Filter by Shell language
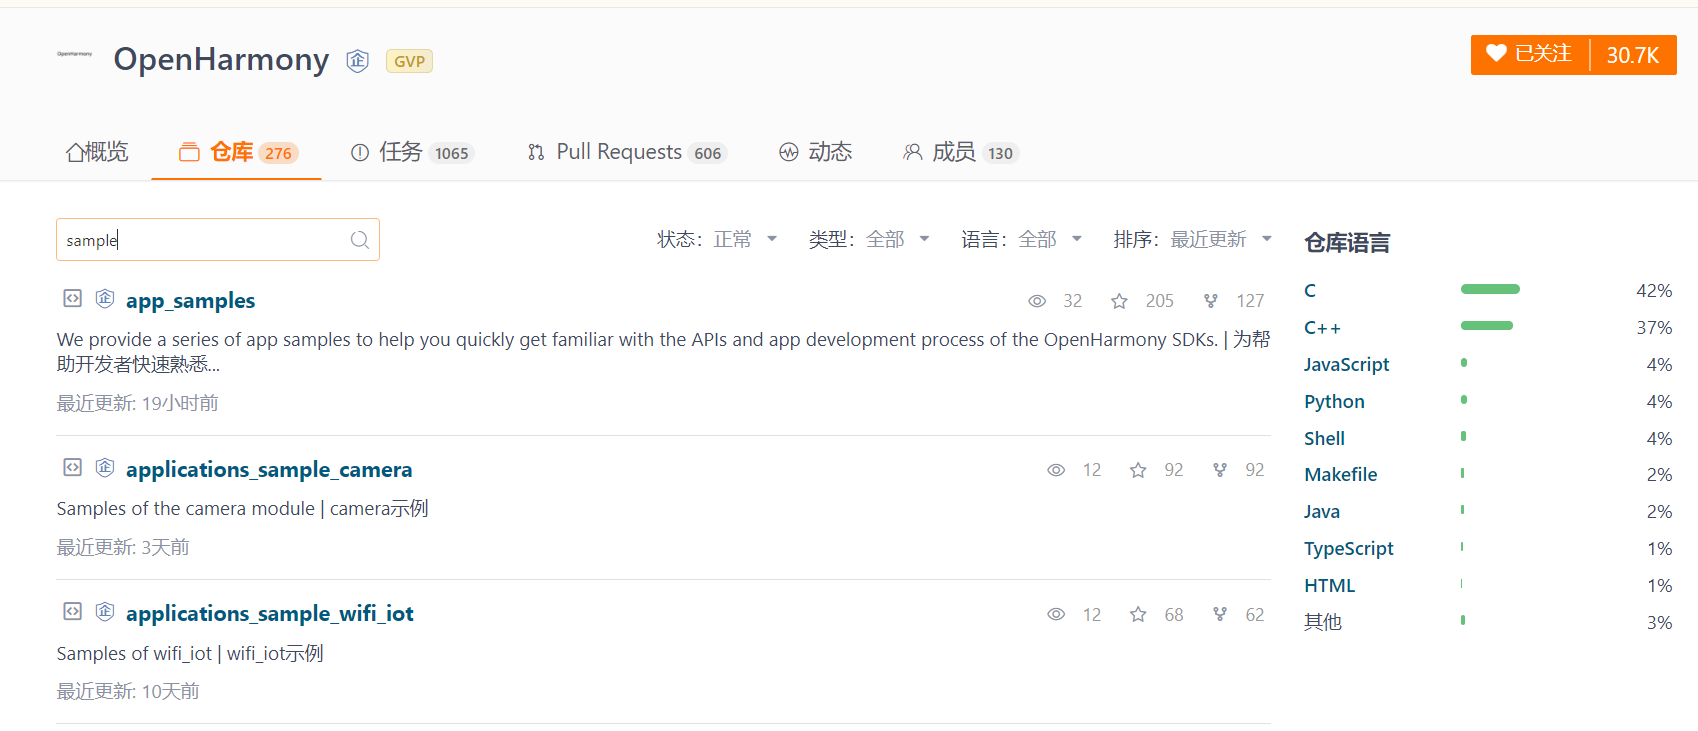This screenshot has height=731, width=1698. coord(1324,438)
